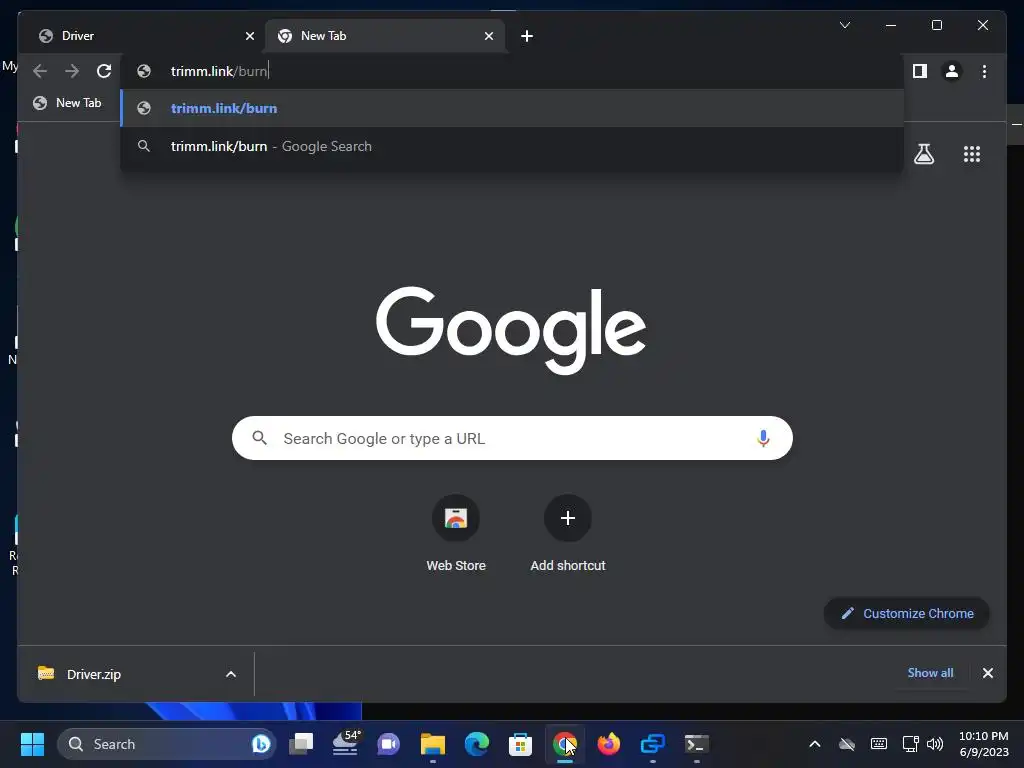Click the Customize Chrome button

point(906,613)
